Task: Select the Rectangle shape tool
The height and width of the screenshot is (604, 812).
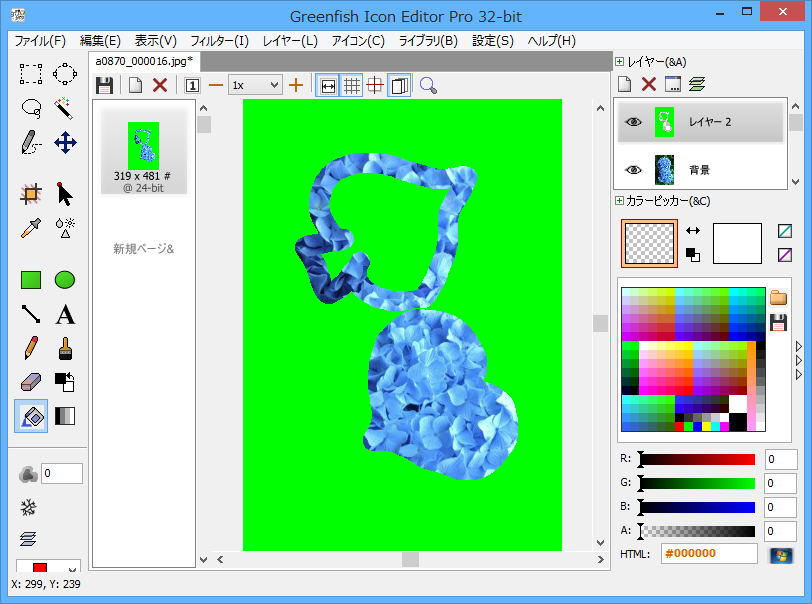Action: (31, 280)
